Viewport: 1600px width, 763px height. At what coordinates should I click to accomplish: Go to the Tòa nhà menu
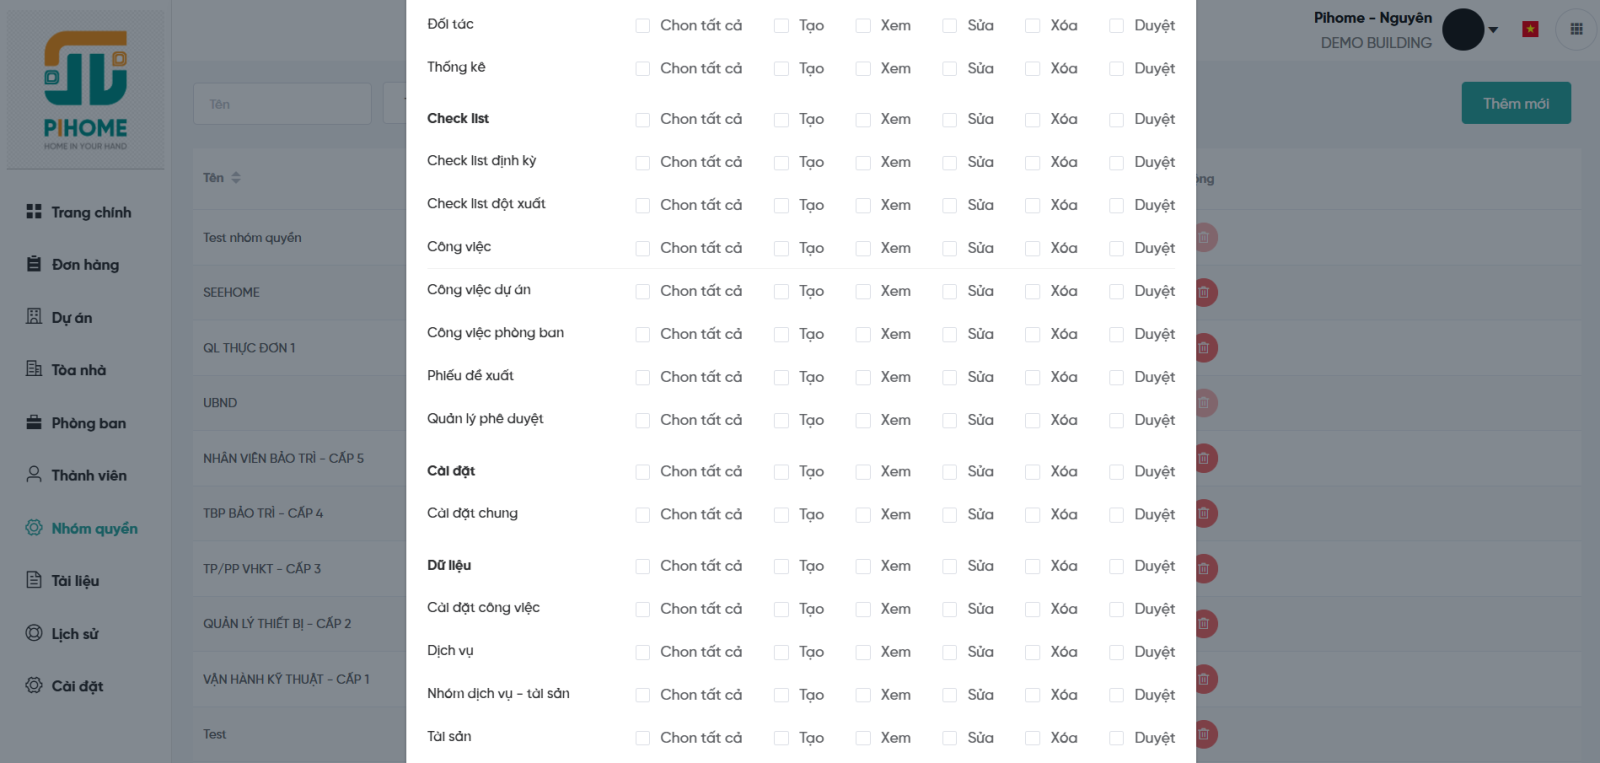click(78, 370)
